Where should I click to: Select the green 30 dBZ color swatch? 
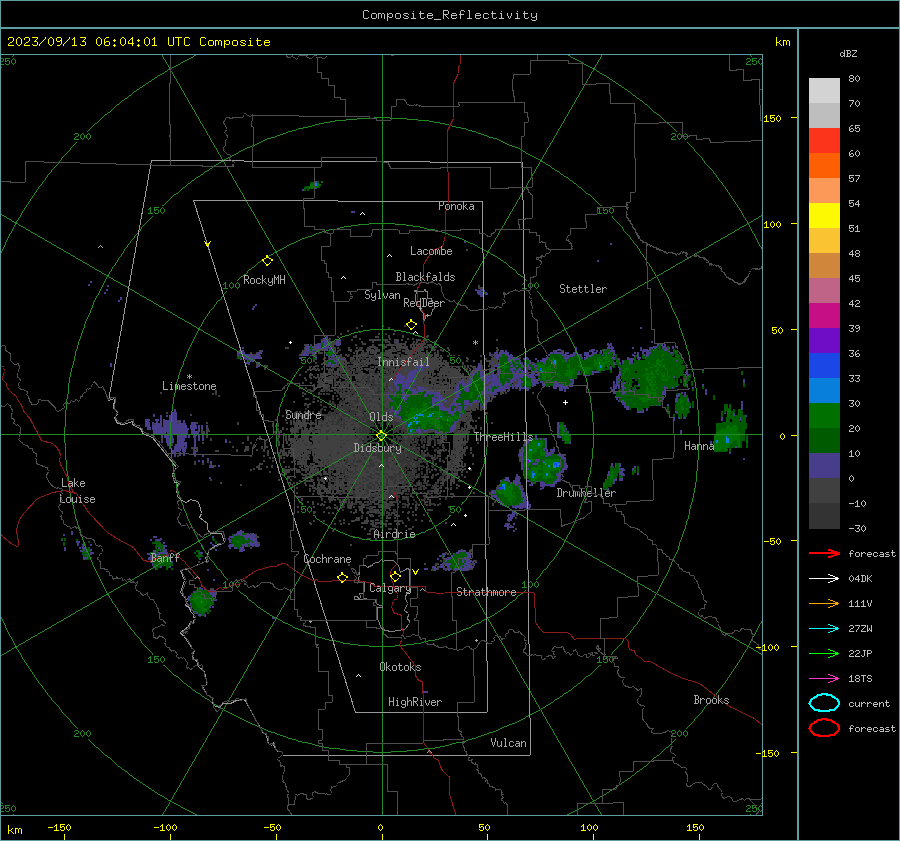tap(824, 415)
